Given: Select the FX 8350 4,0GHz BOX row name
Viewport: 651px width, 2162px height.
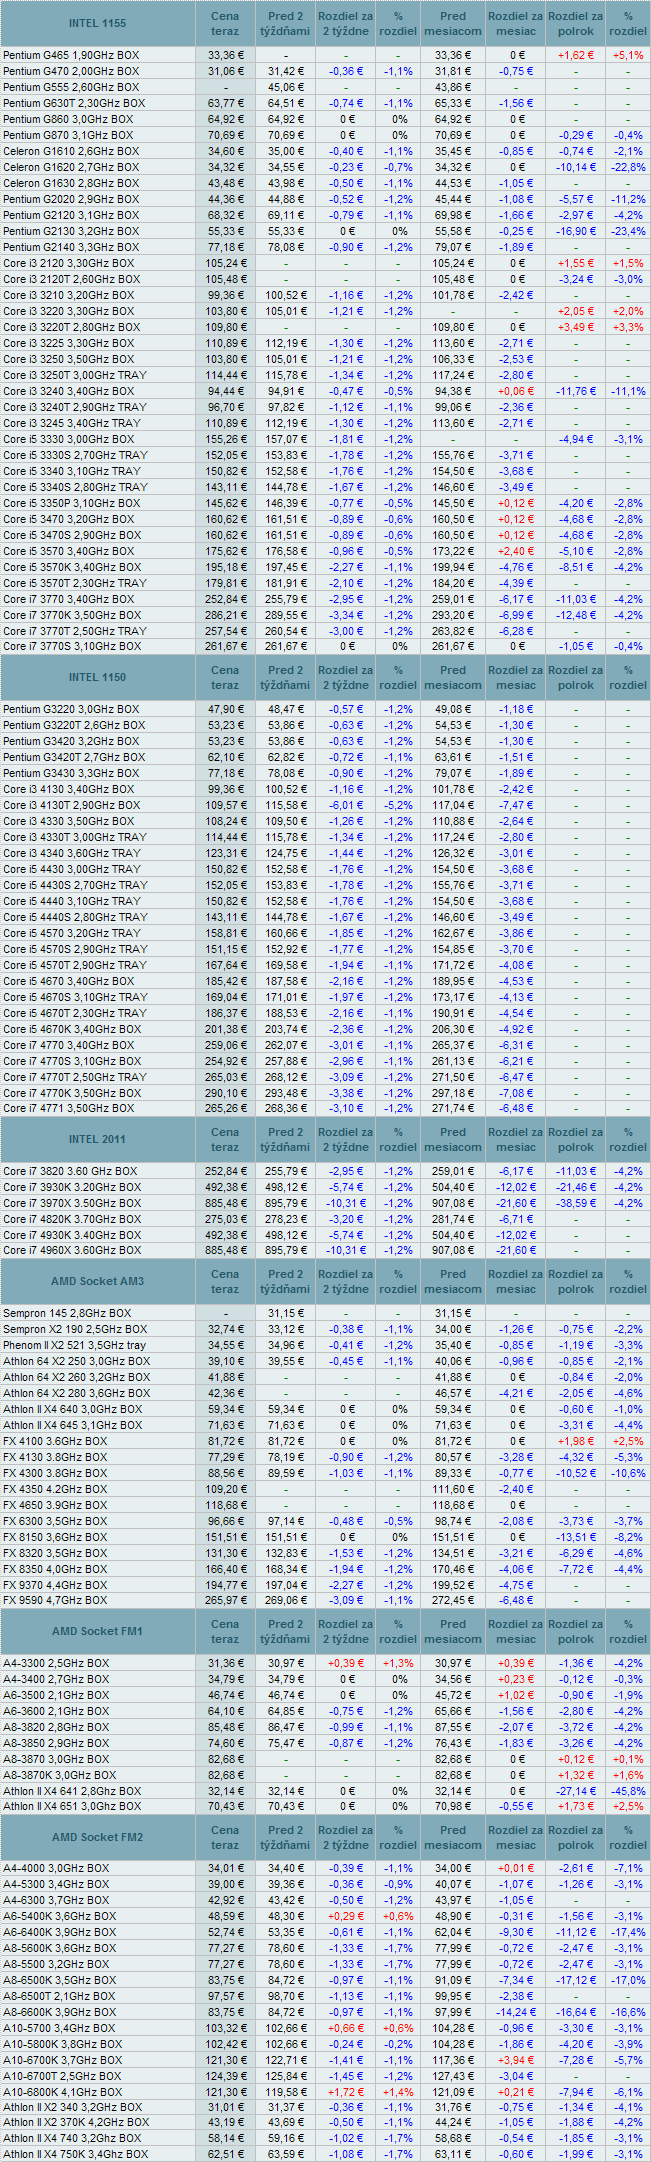Looking at the screenshot, I should point(55,1569).
